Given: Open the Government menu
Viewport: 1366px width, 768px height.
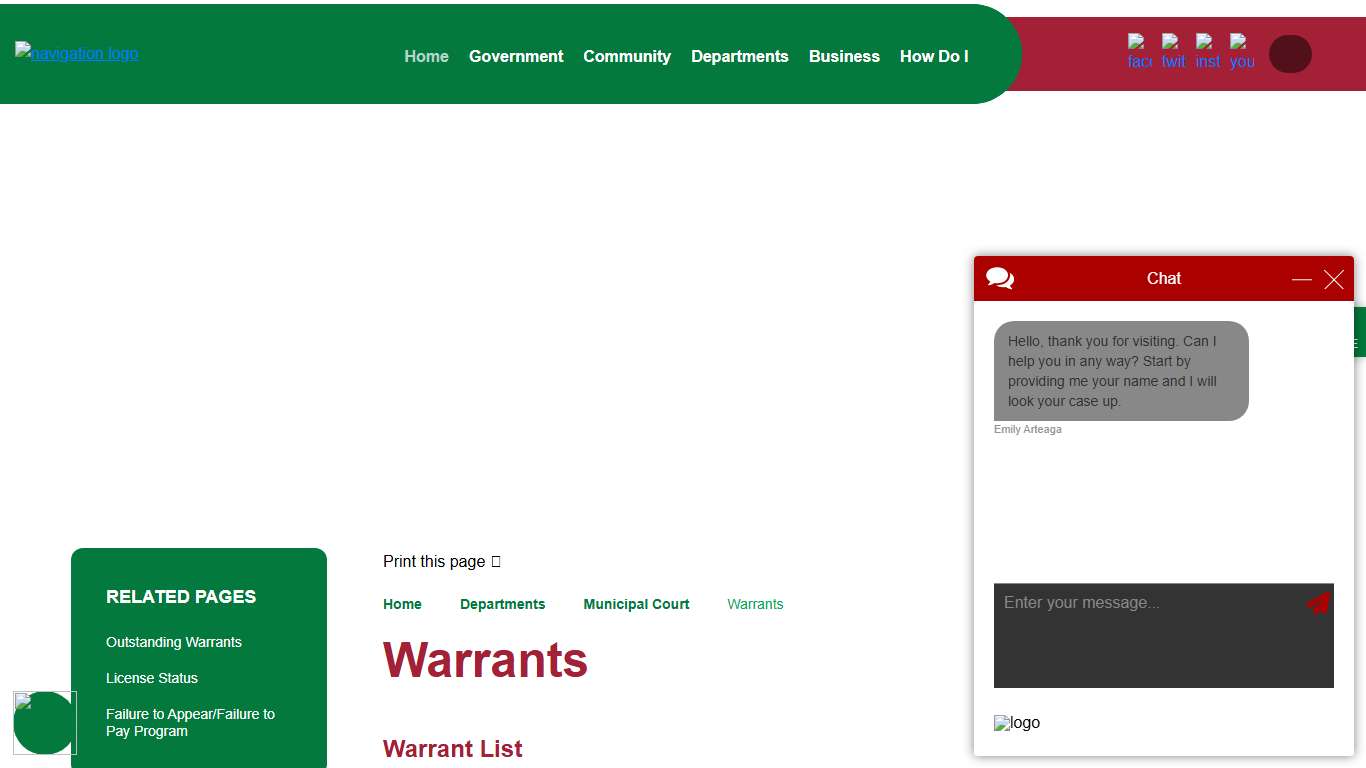Looking at the screenshot, I should pyautogui.click(x=516, y=57).
